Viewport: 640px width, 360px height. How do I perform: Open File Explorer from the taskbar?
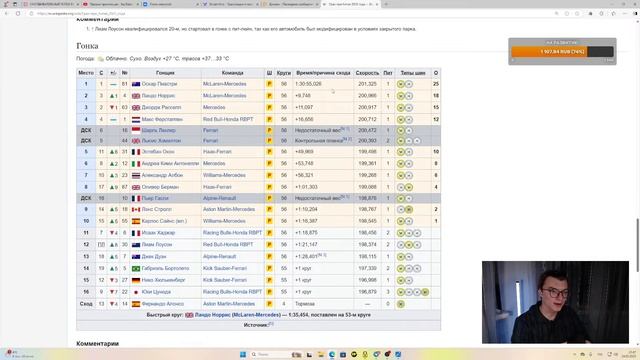tap(321, 354)
